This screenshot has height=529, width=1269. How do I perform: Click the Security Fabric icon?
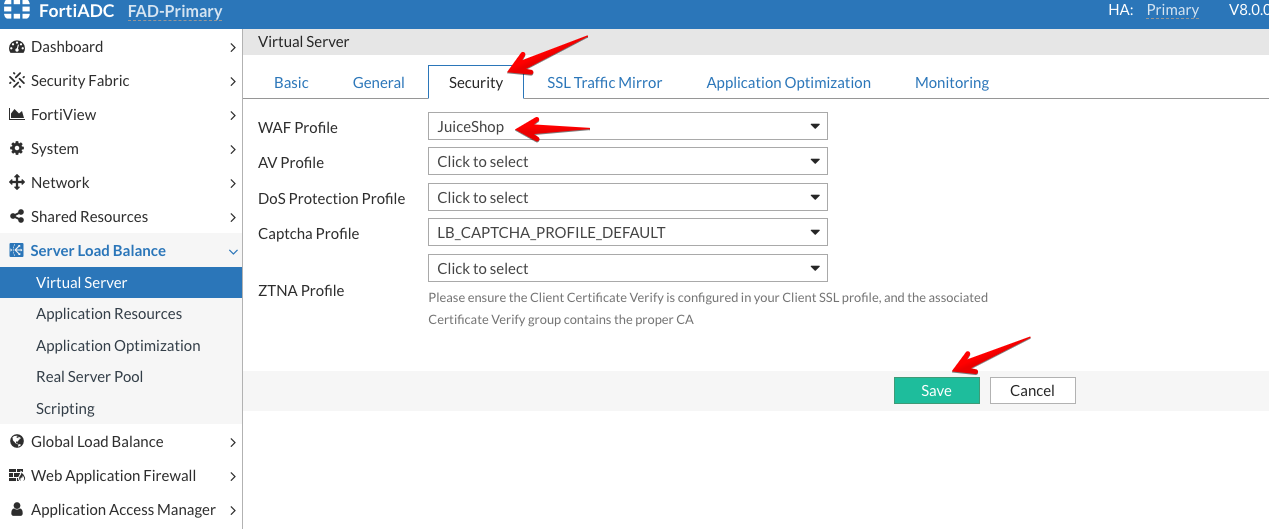(16, 81)
